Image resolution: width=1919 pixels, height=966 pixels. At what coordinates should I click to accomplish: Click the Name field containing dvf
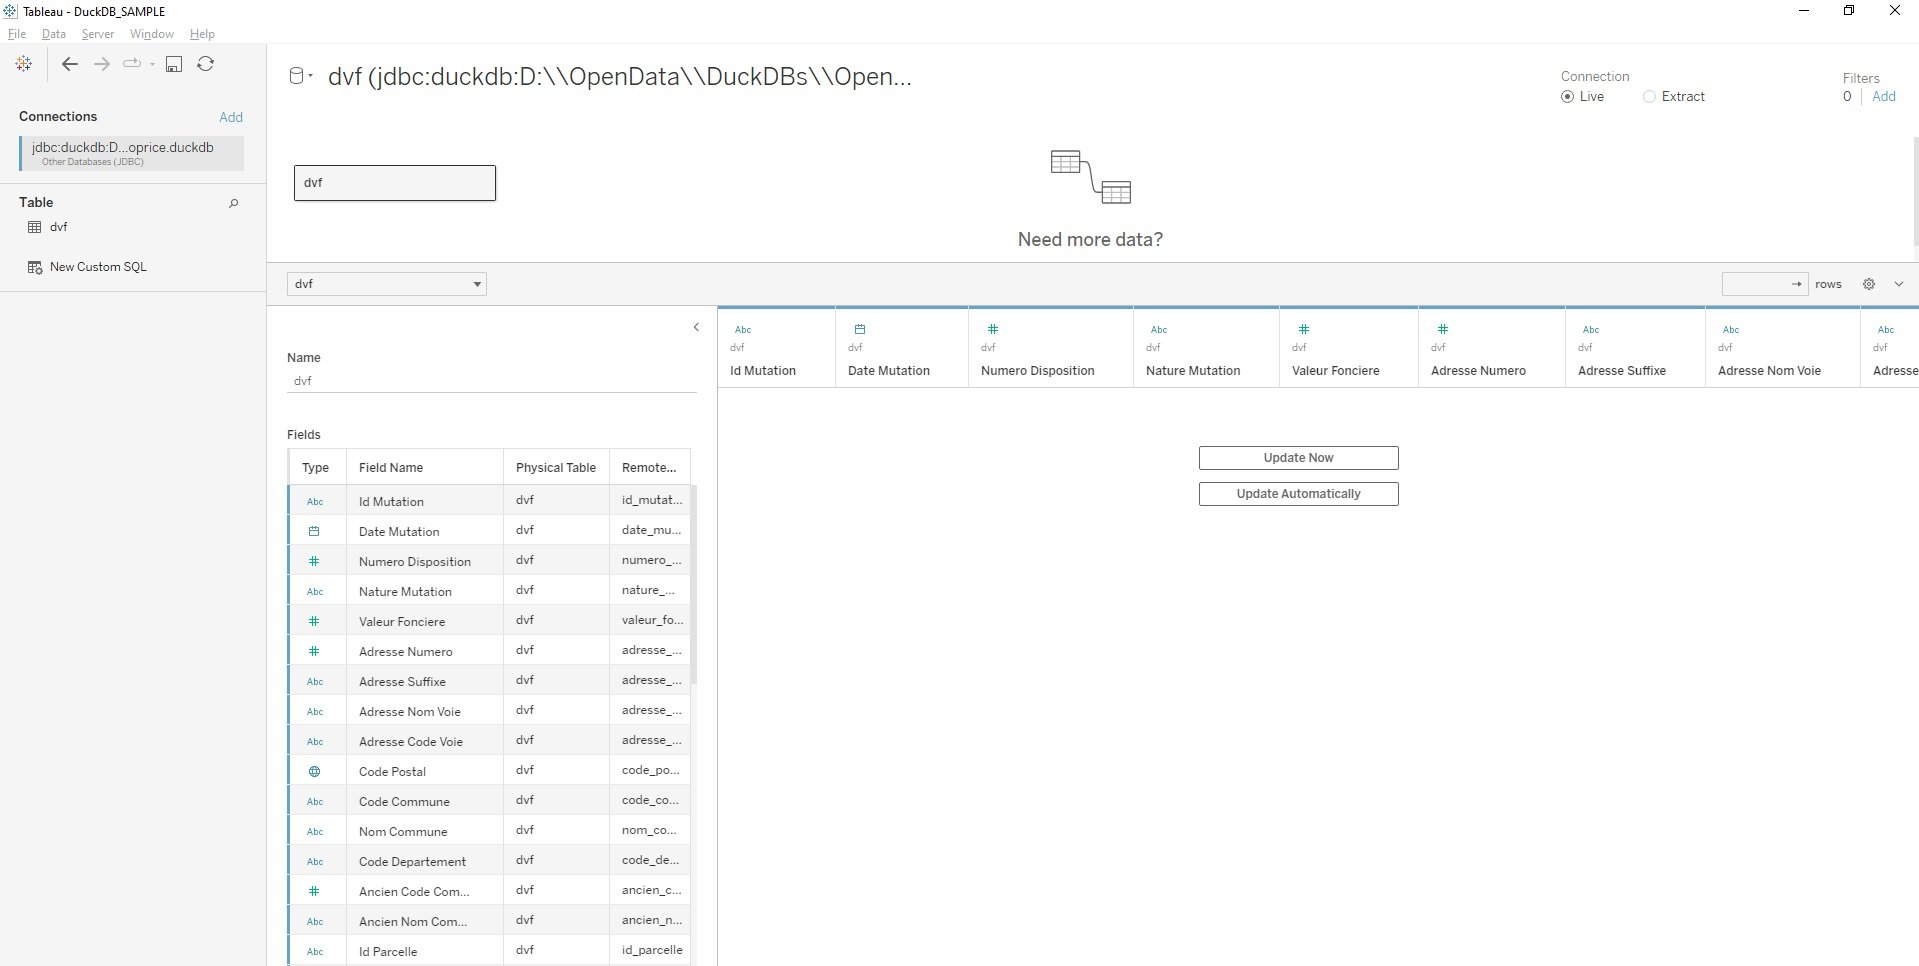pos(491,381)
